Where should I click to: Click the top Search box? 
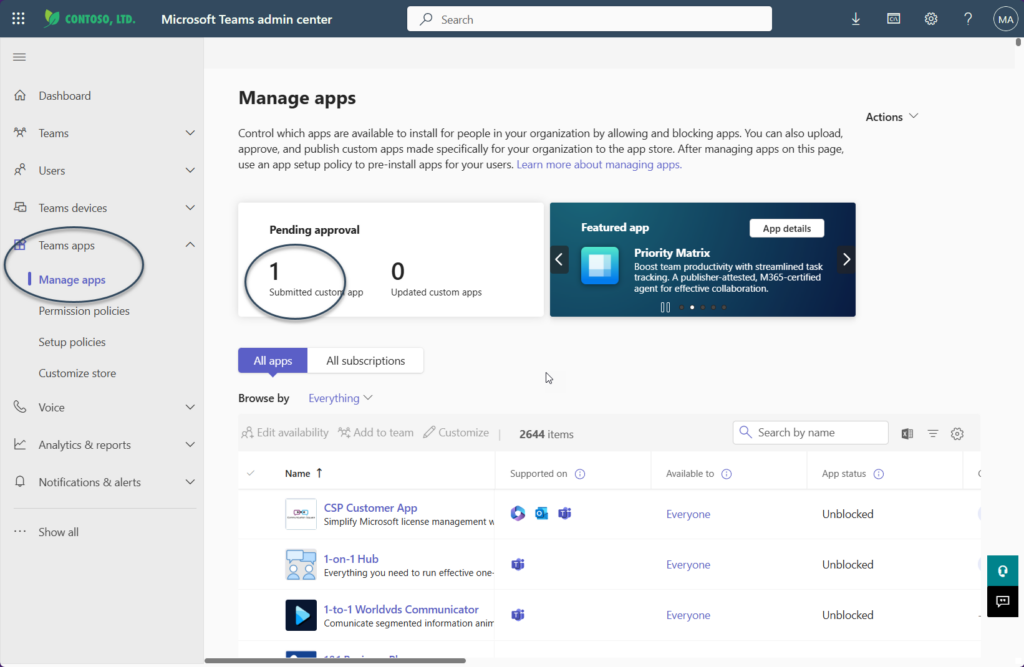click(x=589, y=19)
